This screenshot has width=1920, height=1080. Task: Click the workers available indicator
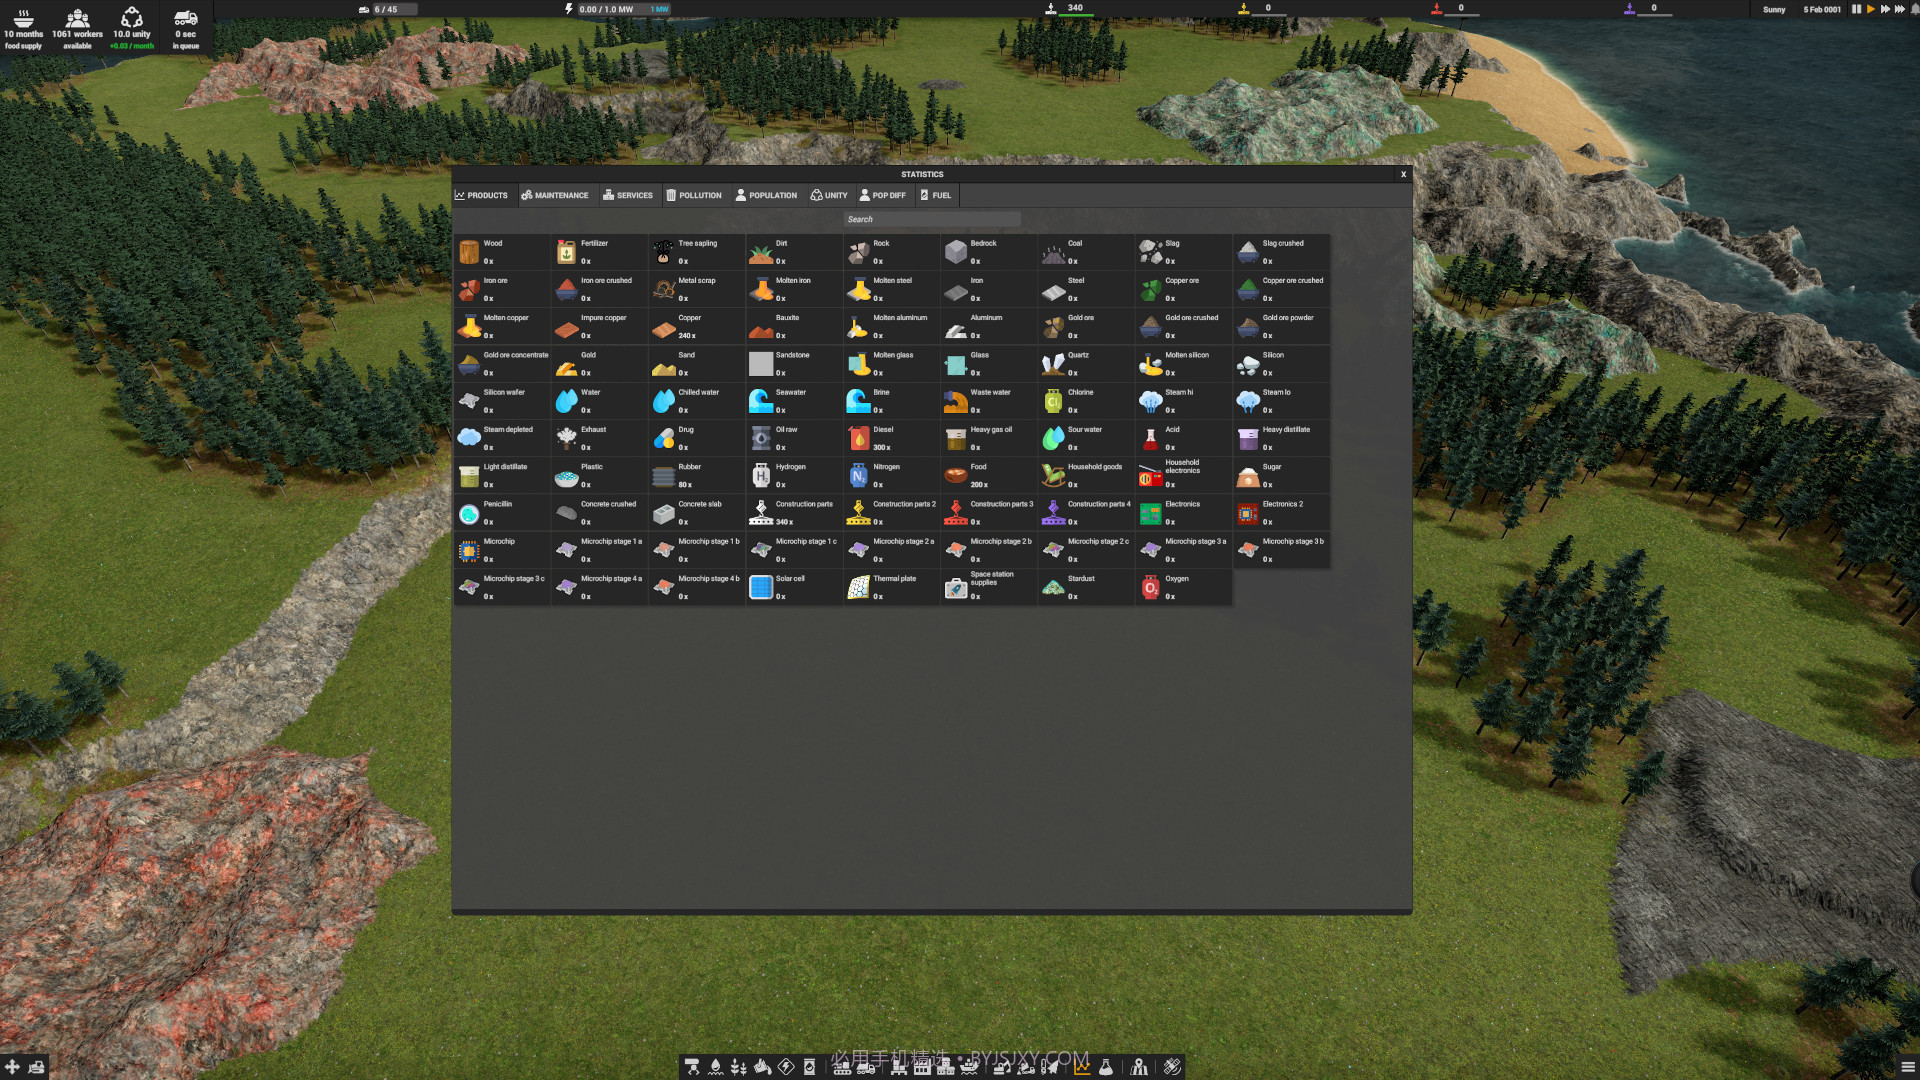(x=77, y=28)
